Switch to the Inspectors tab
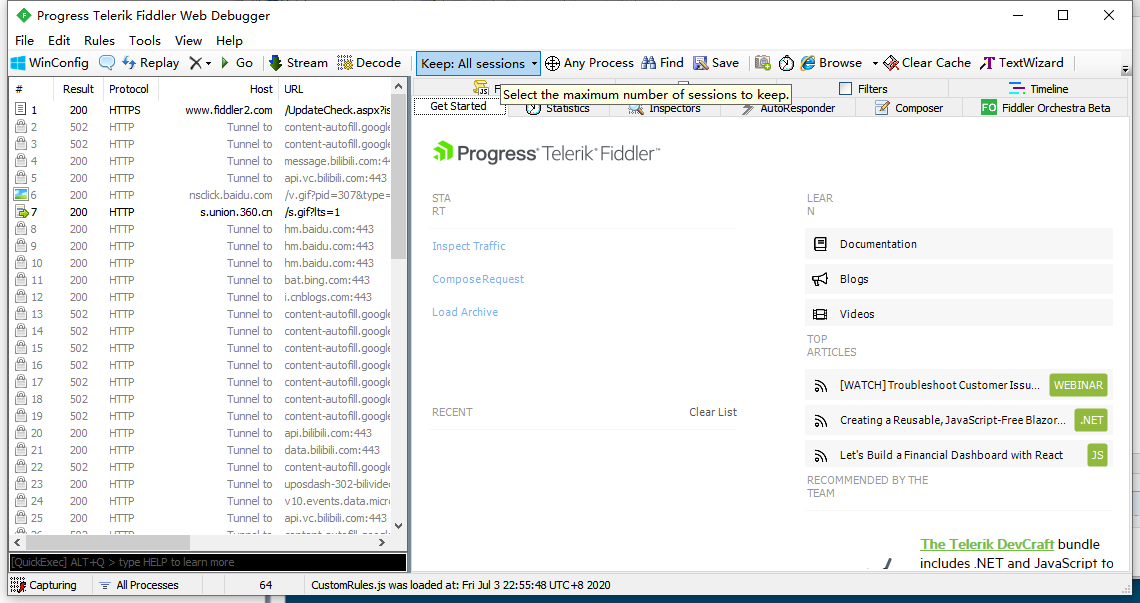1140x603 pixels. [665, 108]
